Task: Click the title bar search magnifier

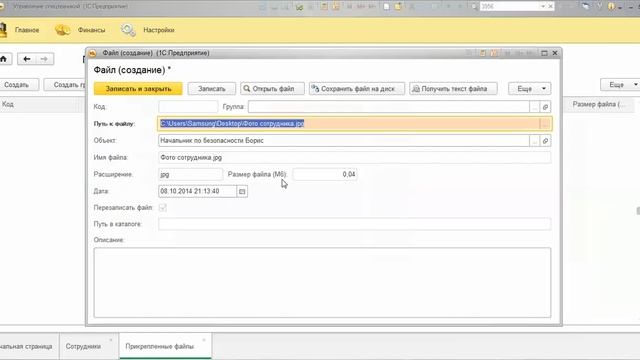Action: [x=475, y=7]
